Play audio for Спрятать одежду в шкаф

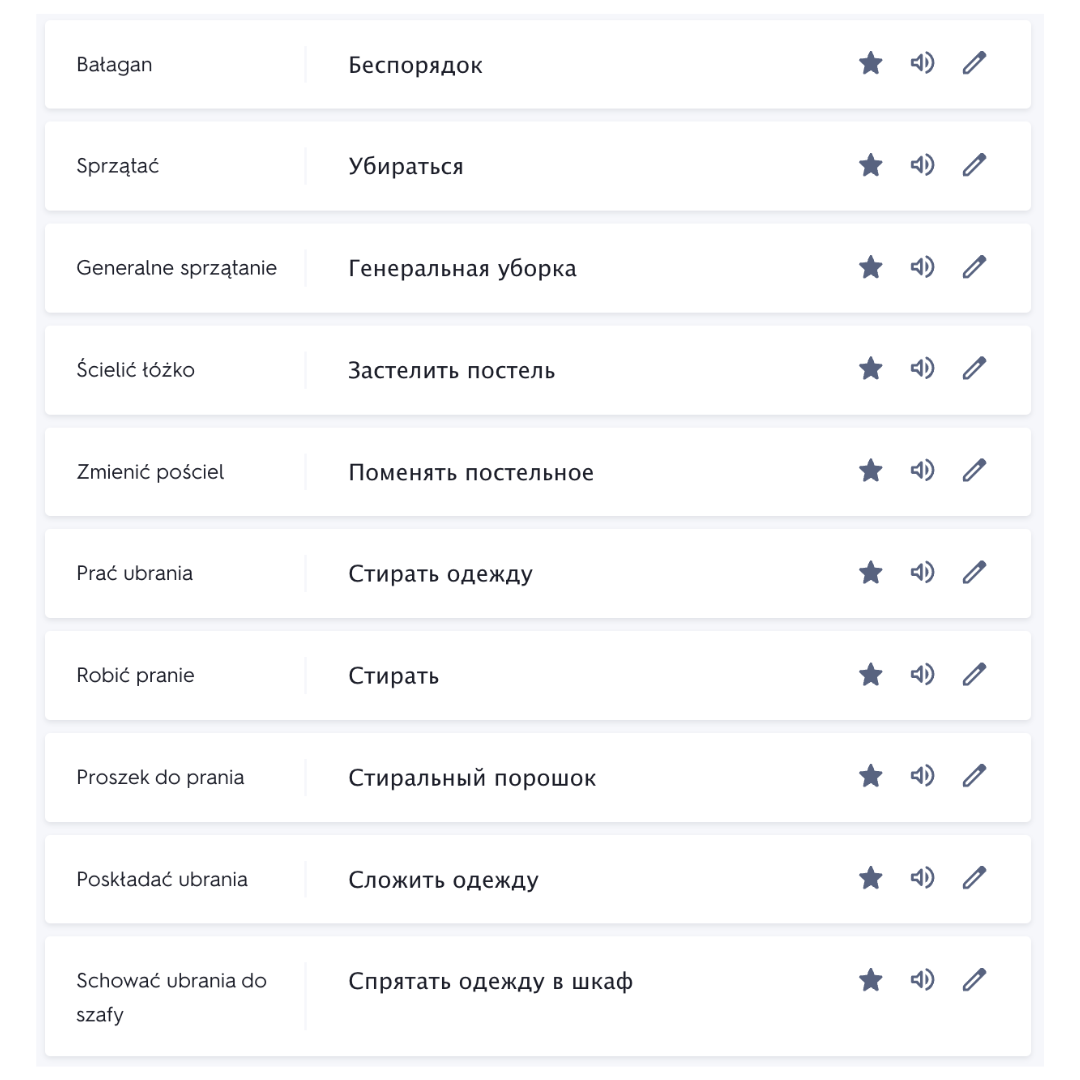click(922, 979)
